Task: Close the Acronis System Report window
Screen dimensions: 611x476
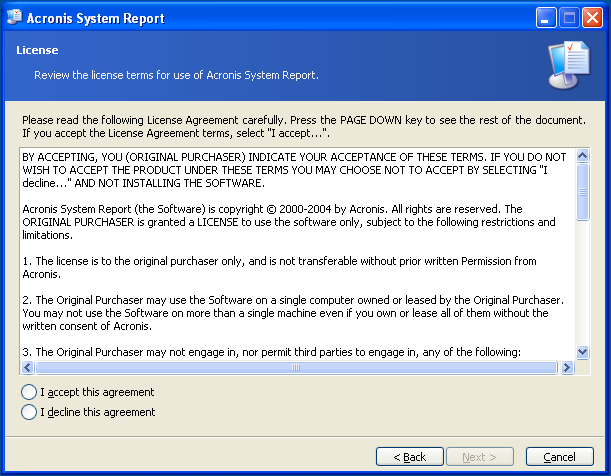Action: tap(592, 18)
